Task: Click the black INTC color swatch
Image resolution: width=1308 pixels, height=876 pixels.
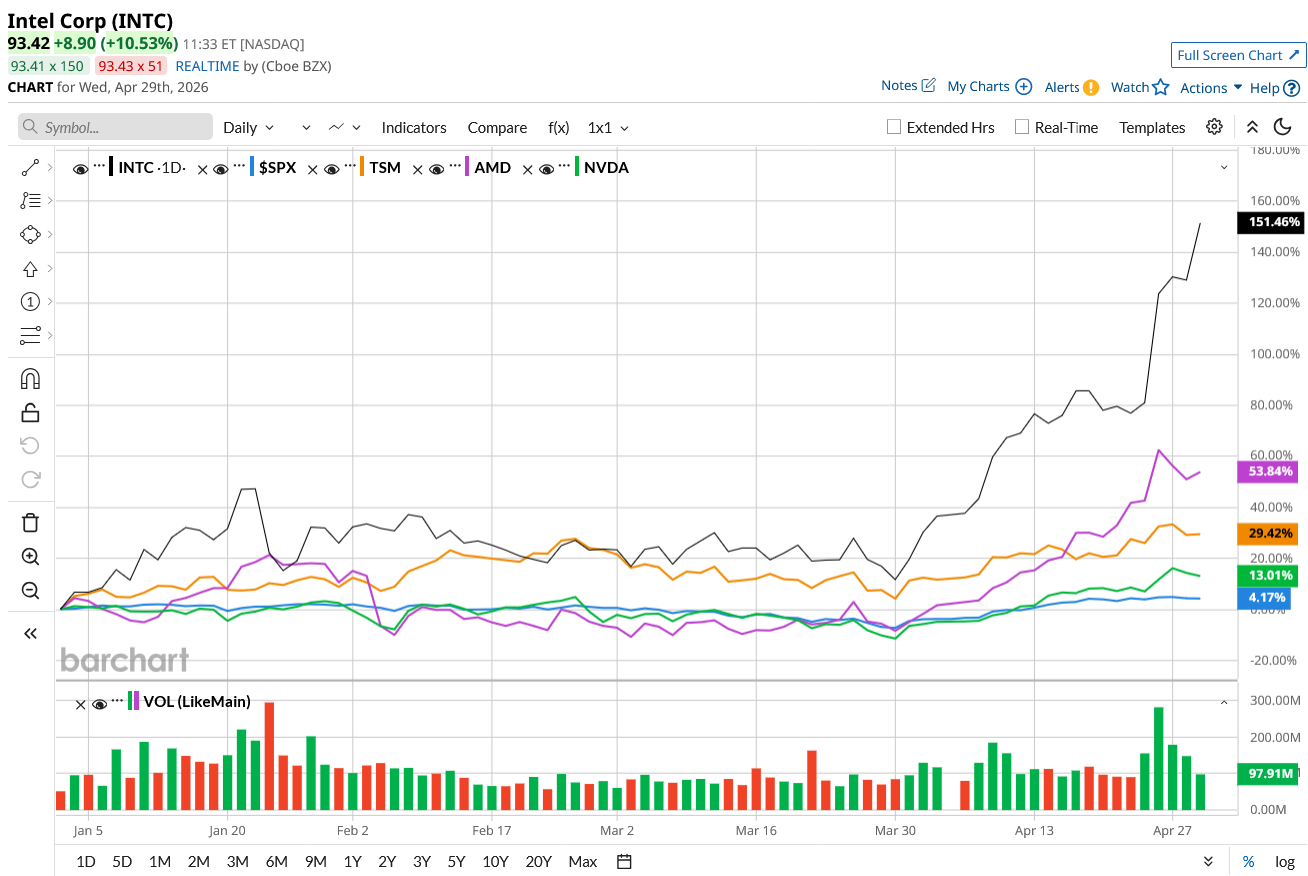Action: point(112,168)
